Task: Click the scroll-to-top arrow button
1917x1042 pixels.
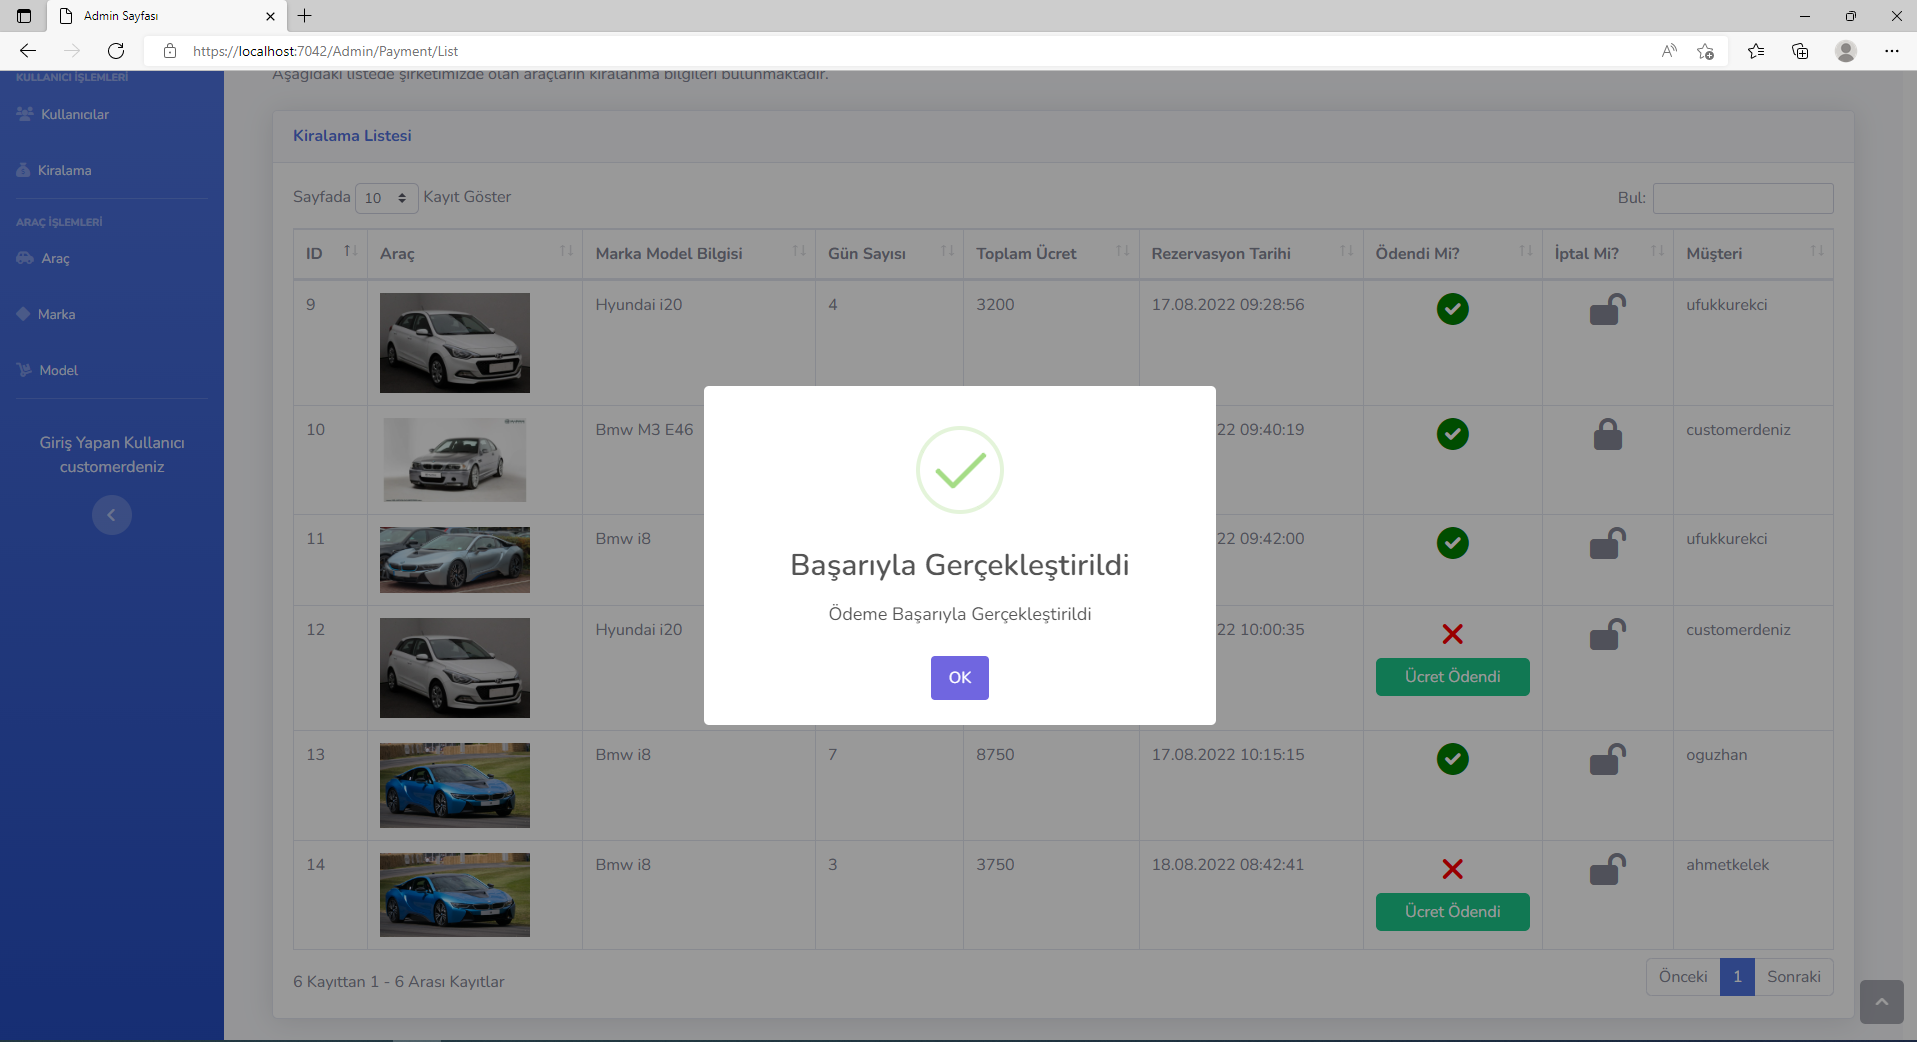Action: pos(1881,1002)
